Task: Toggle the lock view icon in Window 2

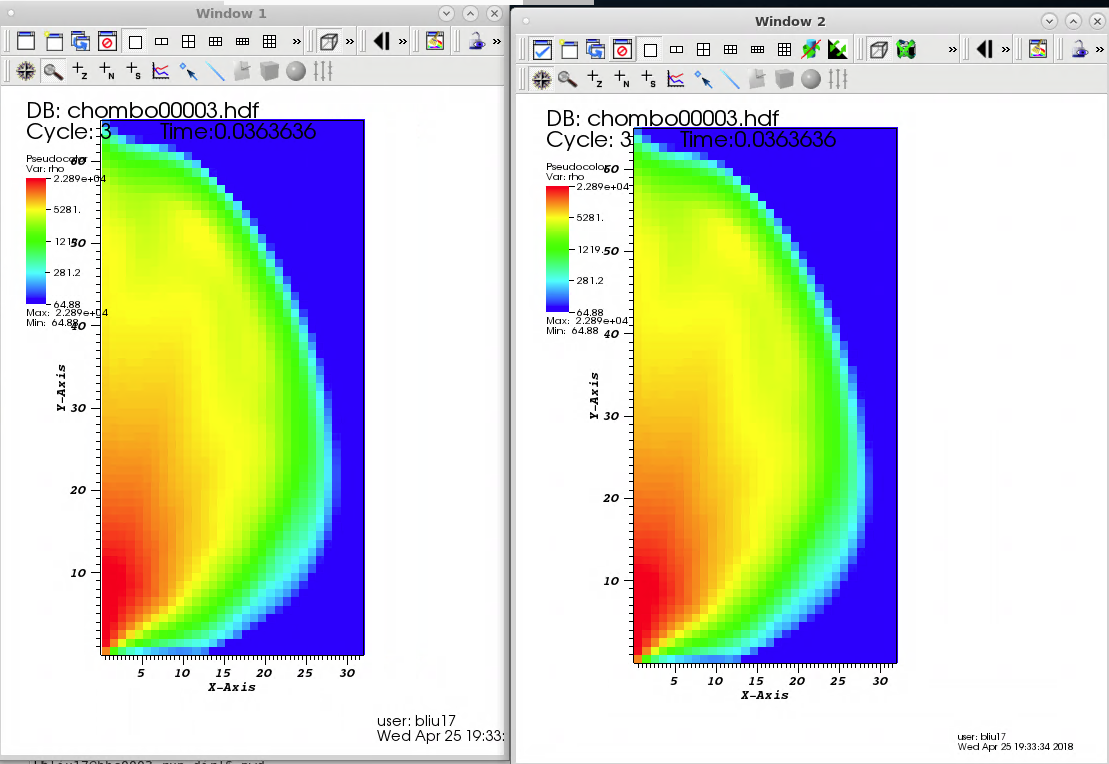Action: click(1080, 50)
